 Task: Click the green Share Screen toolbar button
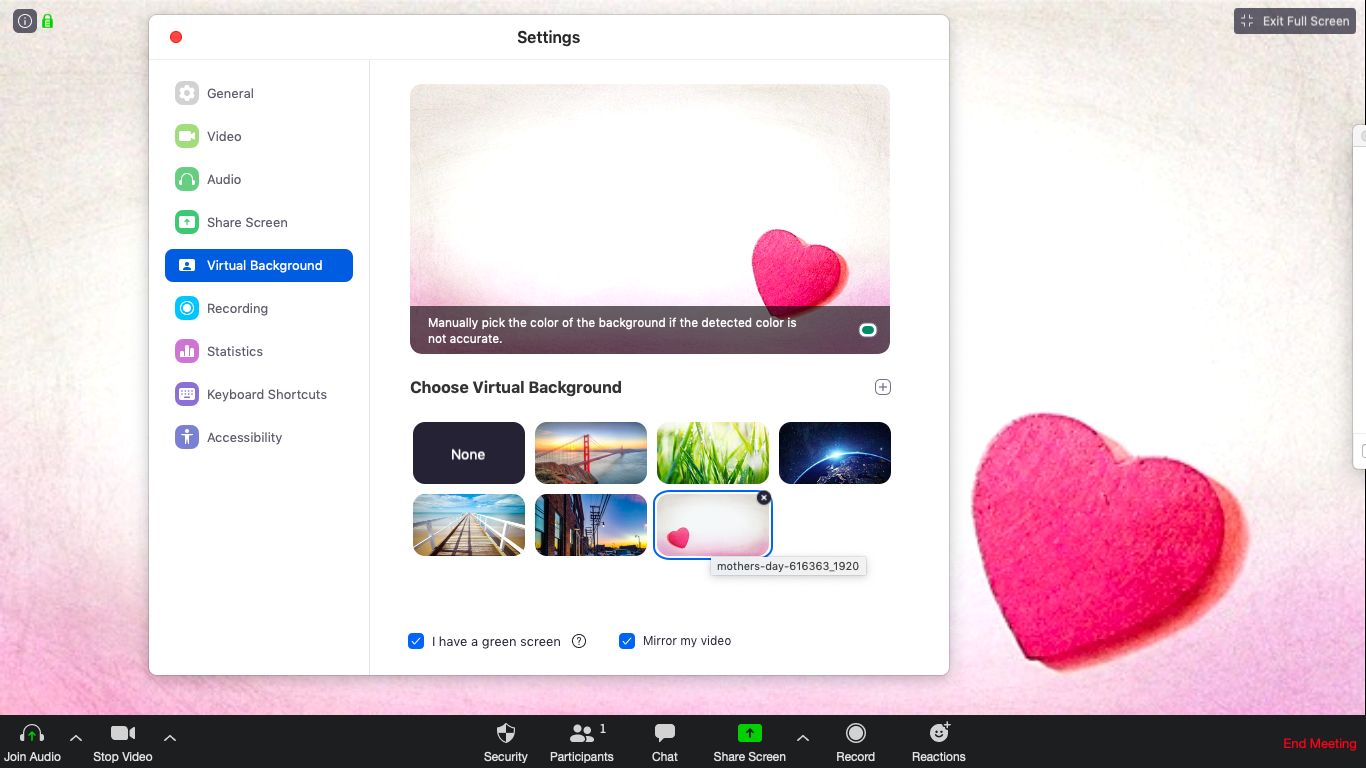(x=750, y=743)
